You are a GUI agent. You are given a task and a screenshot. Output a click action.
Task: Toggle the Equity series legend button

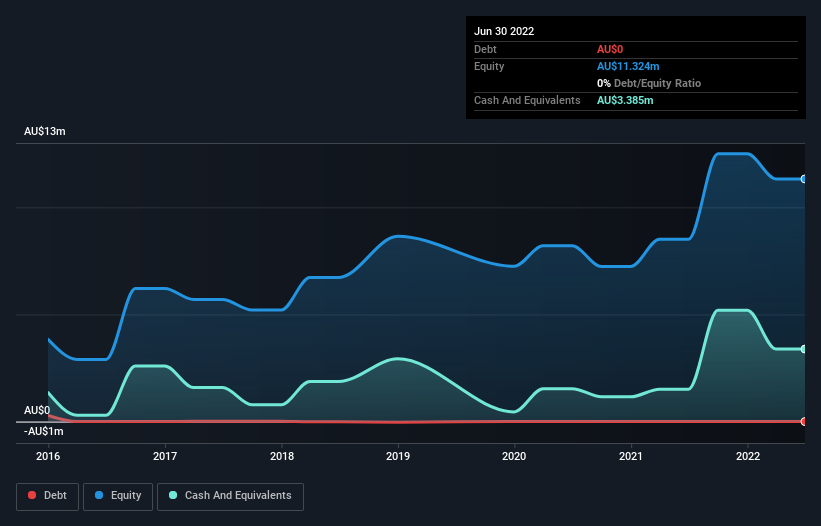click(x=118, y=496)
